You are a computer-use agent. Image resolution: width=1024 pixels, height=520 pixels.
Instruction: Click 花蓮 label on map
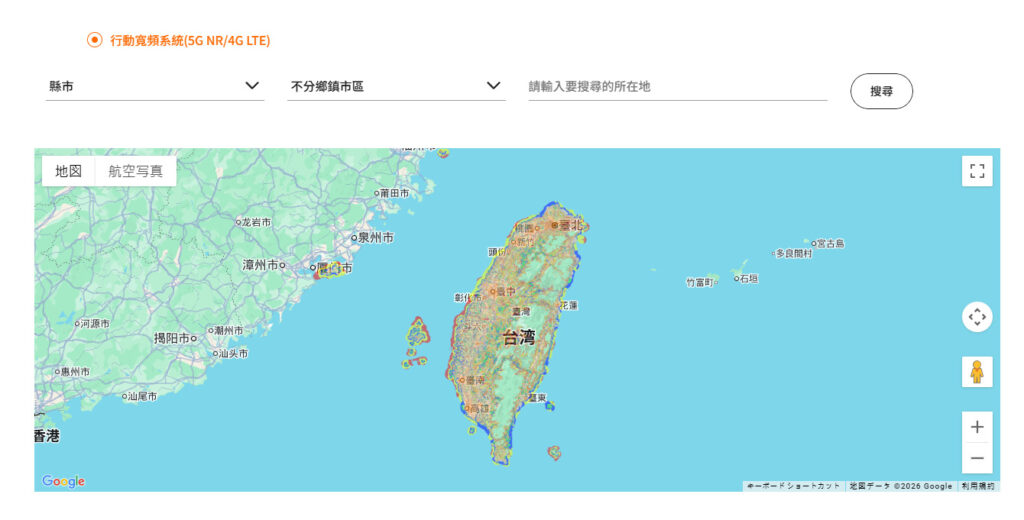tap(569, 305)
